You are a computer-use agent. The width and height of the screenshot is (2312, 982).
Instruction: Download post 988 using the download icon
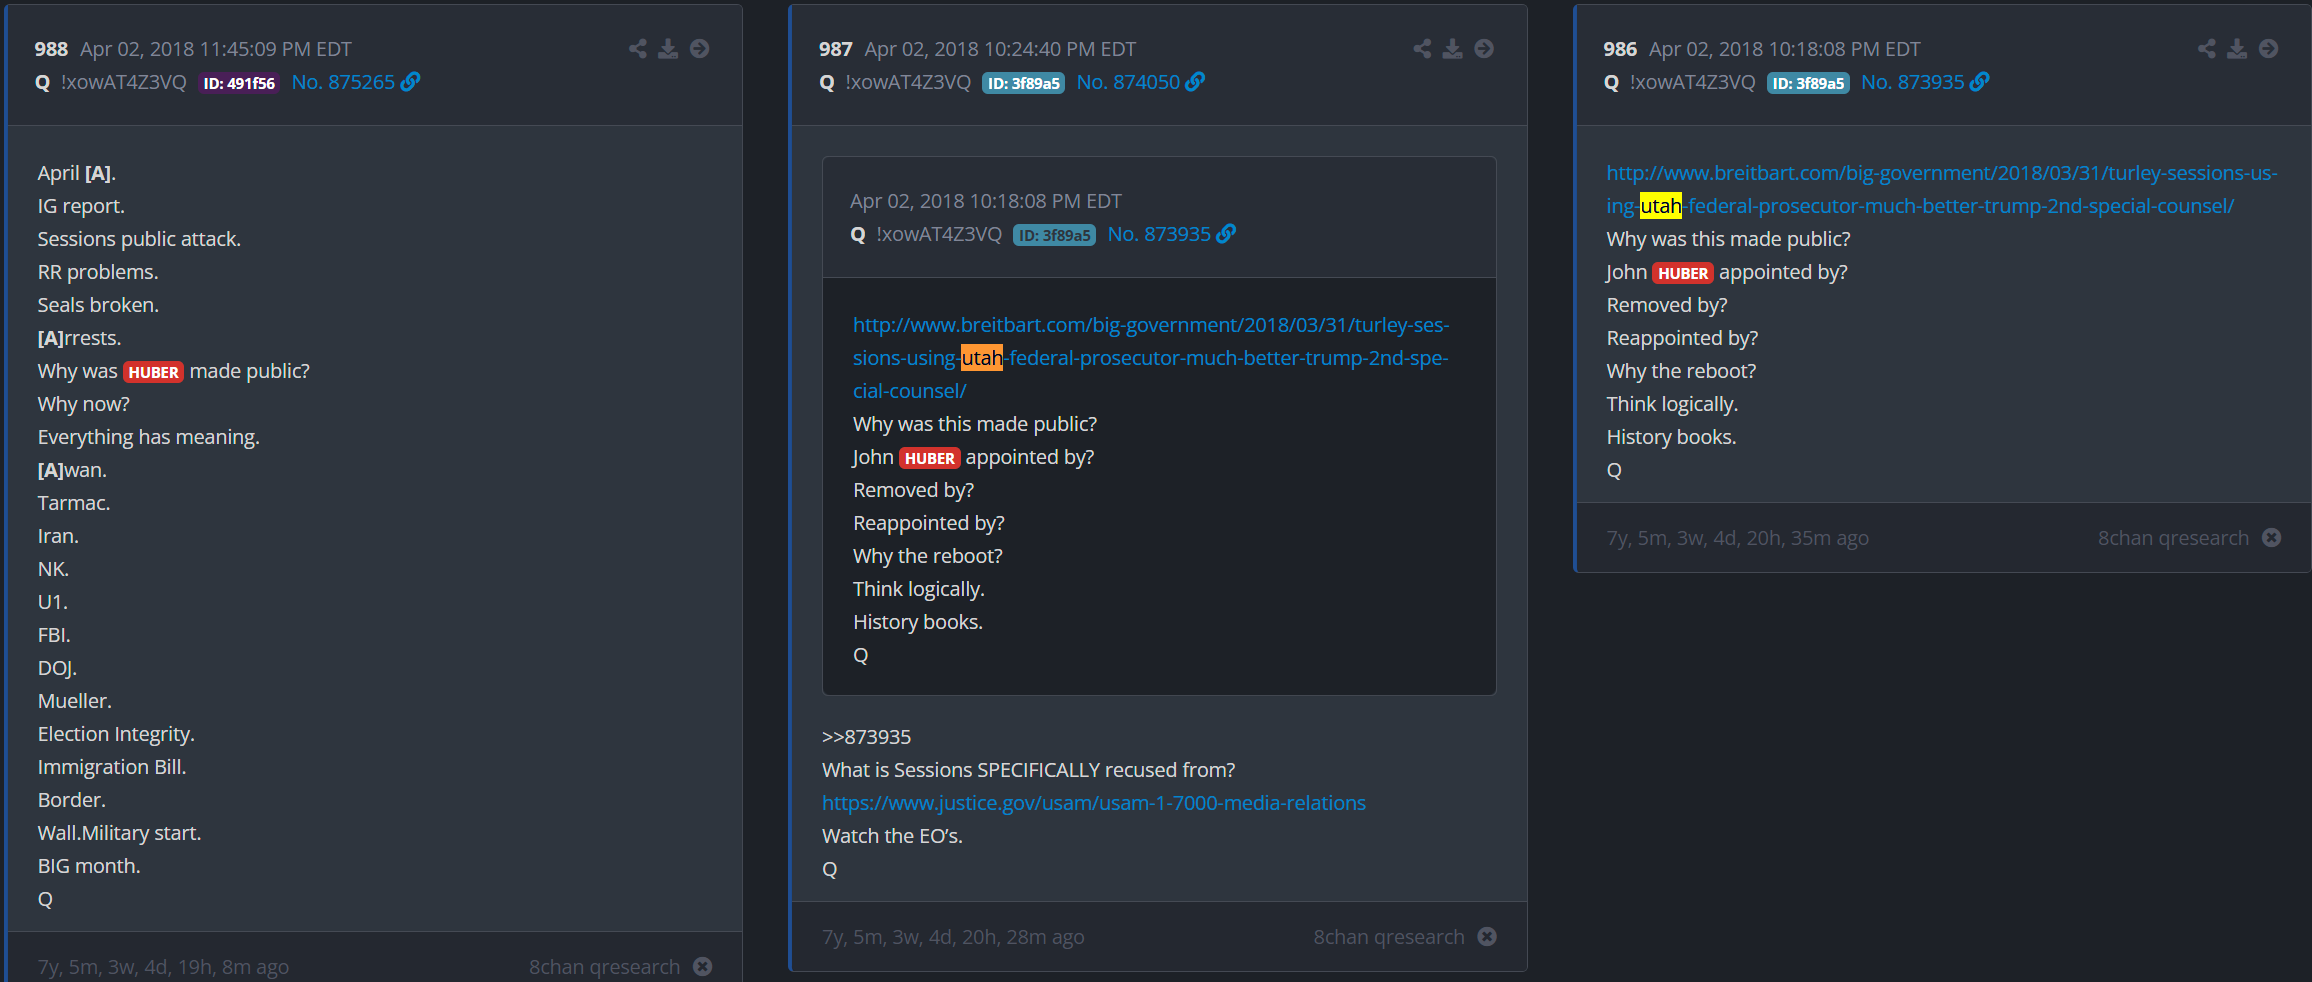pyautogui.click(x=668, y=49)
